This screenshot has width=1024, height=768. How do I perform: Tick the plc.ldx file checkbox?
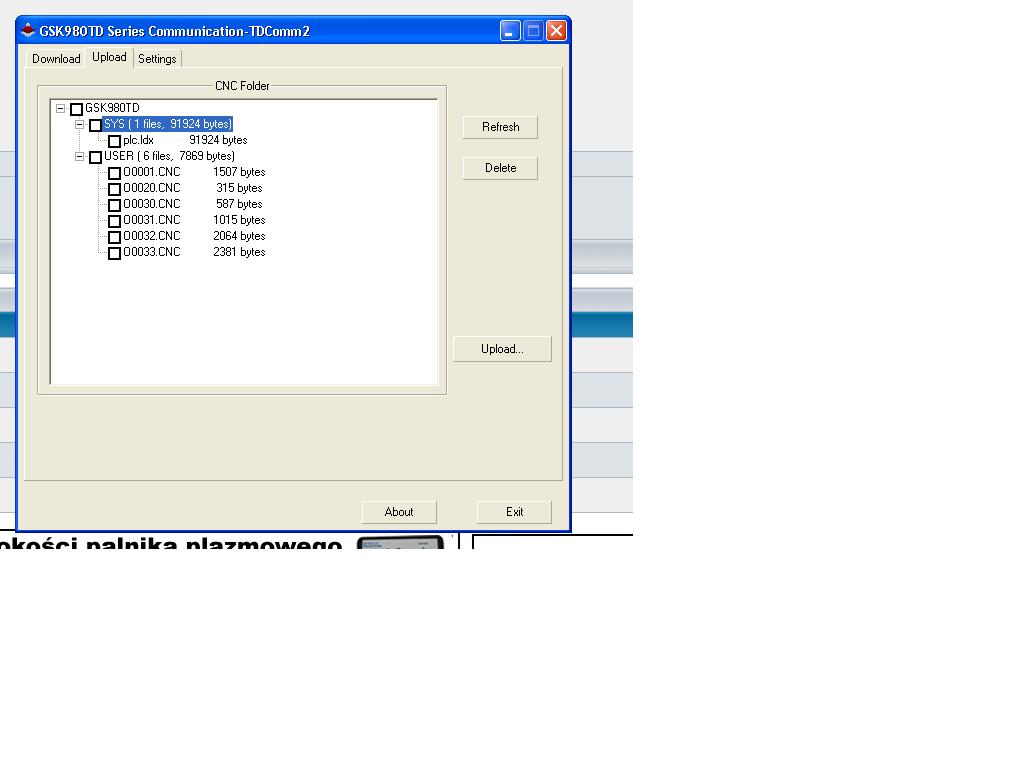(x=114, y=141)
